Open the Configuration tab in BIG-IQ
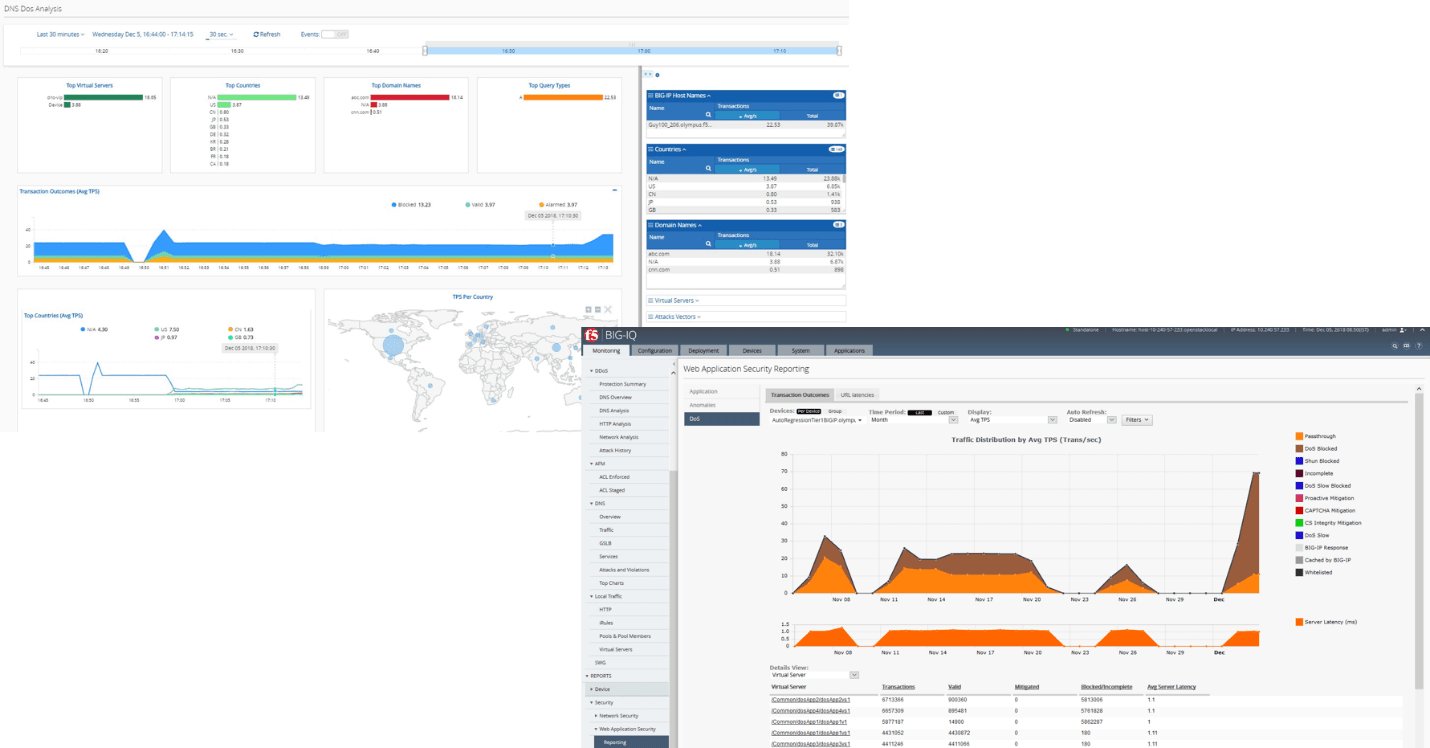This screenshot has height=748, width=1430. [656, 350]
